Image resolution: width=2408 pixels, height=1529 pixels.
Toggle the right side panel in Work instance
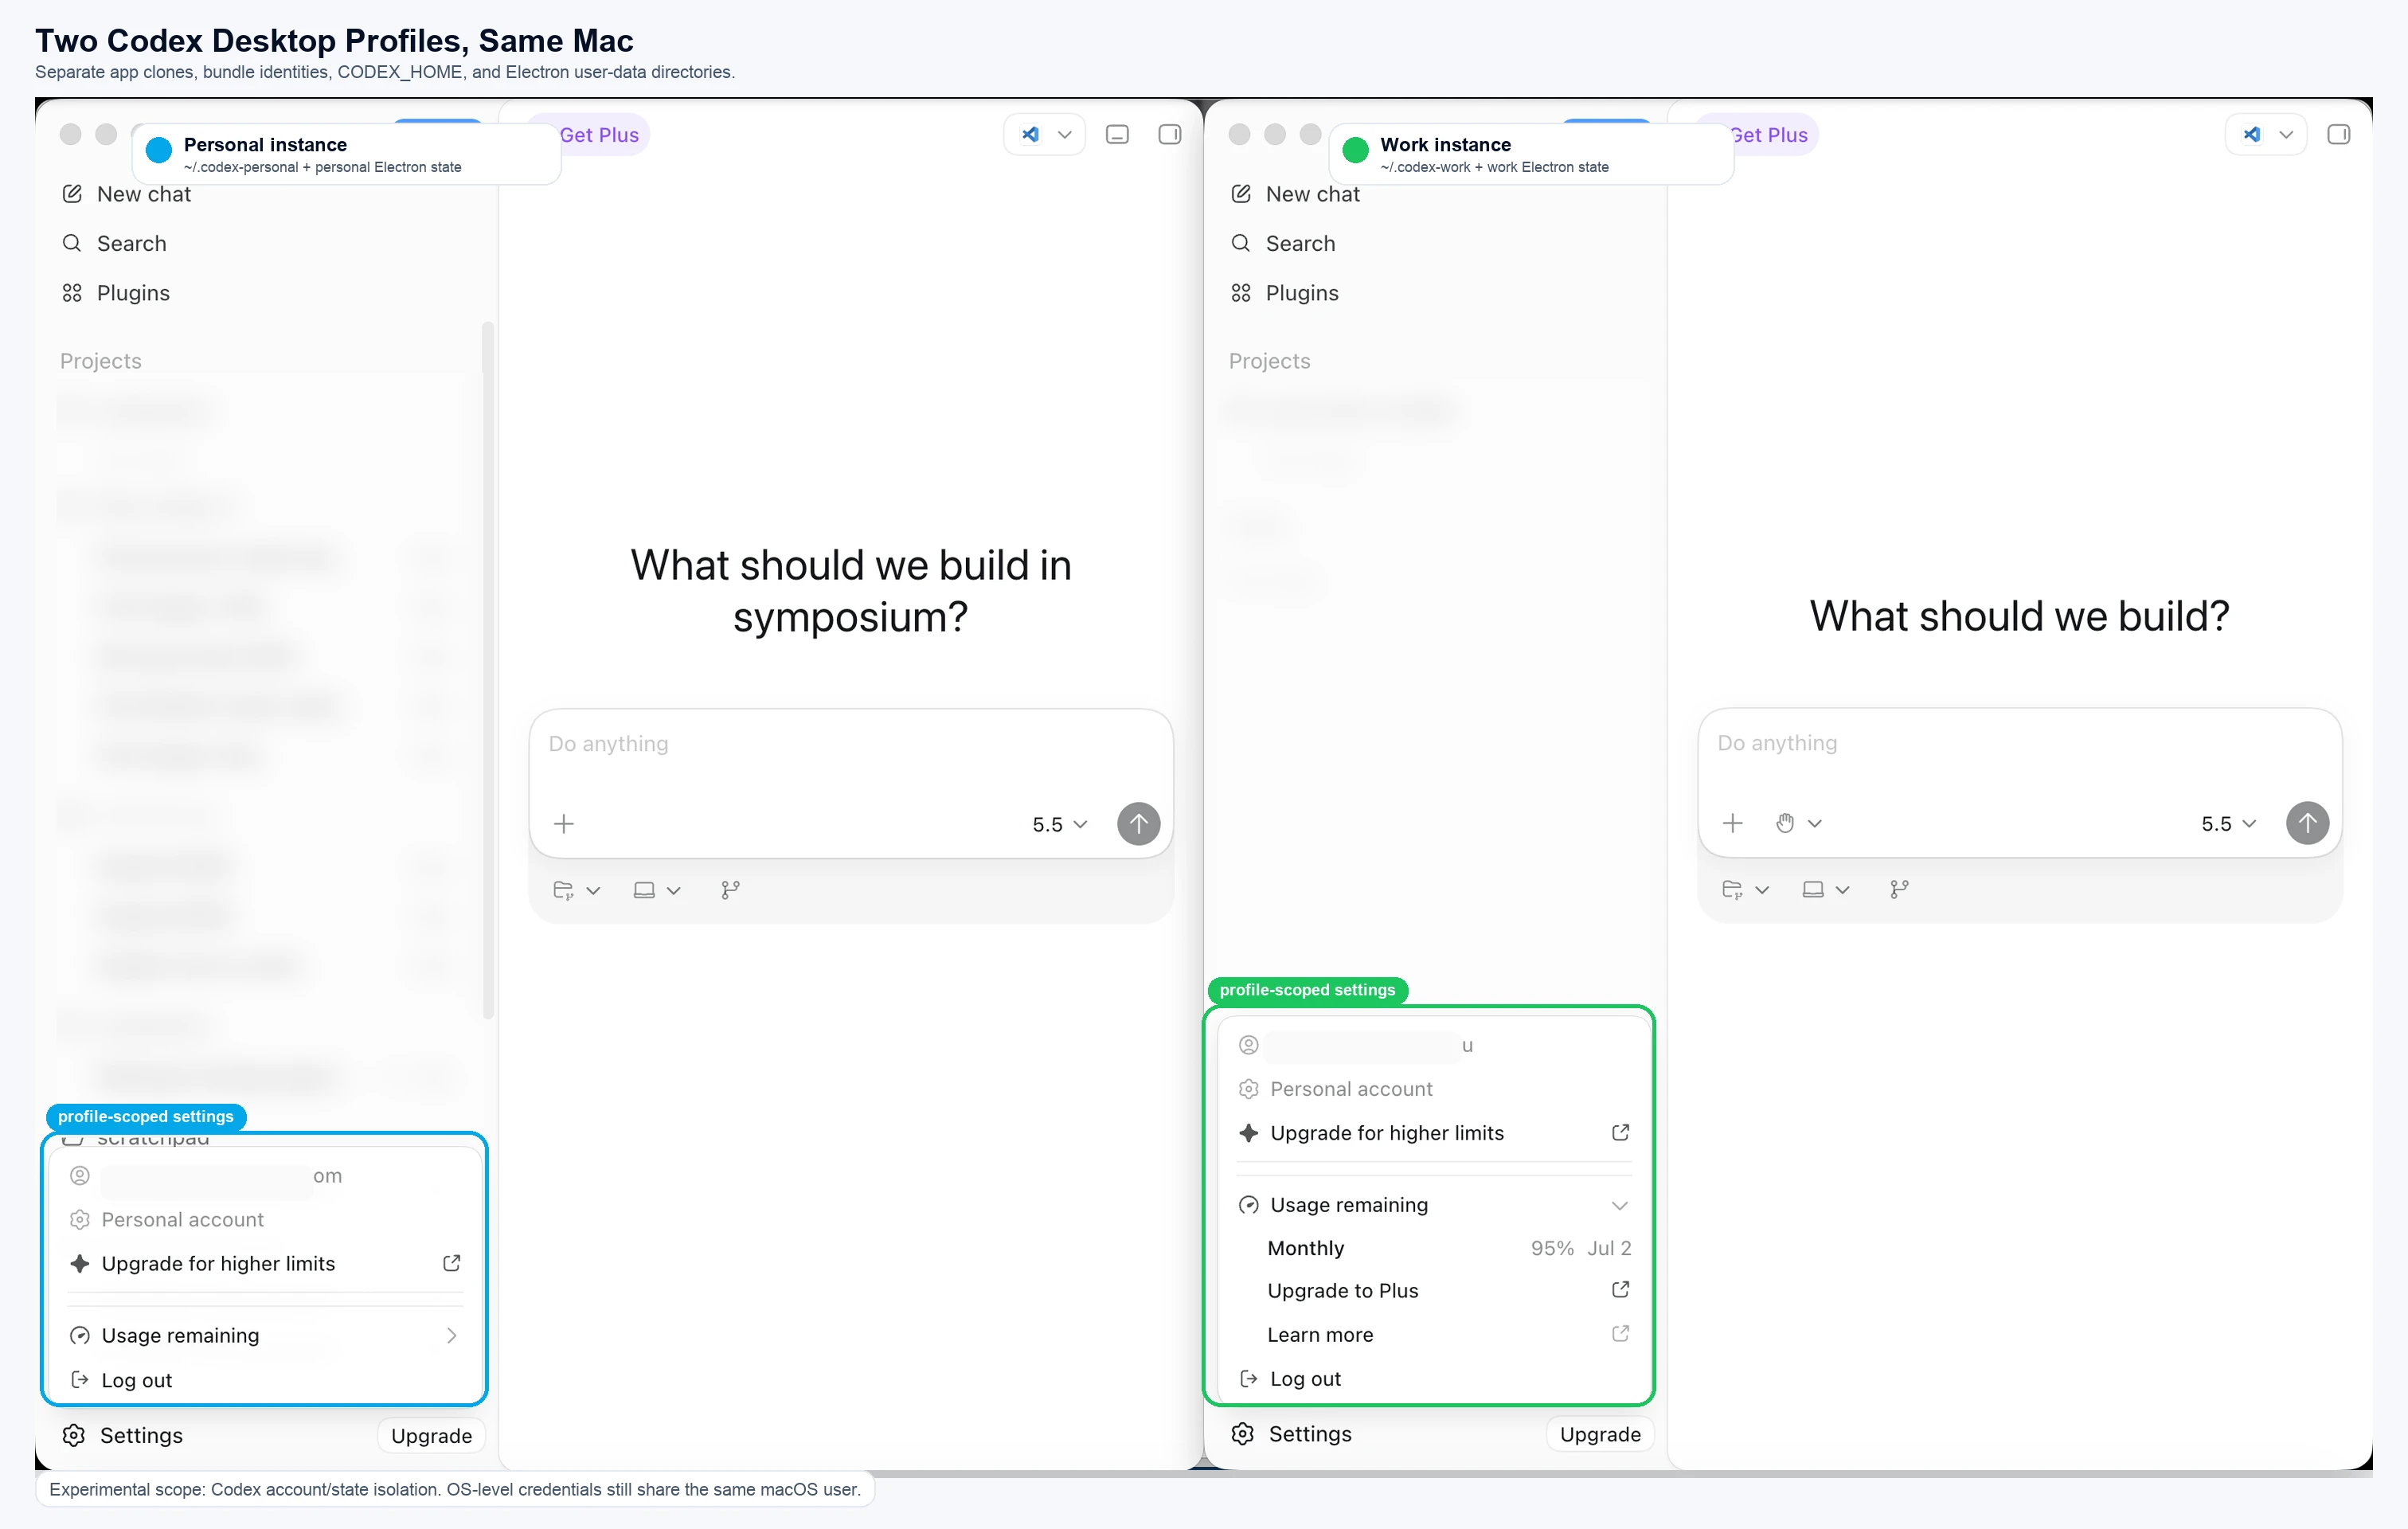click(2338, 134)
